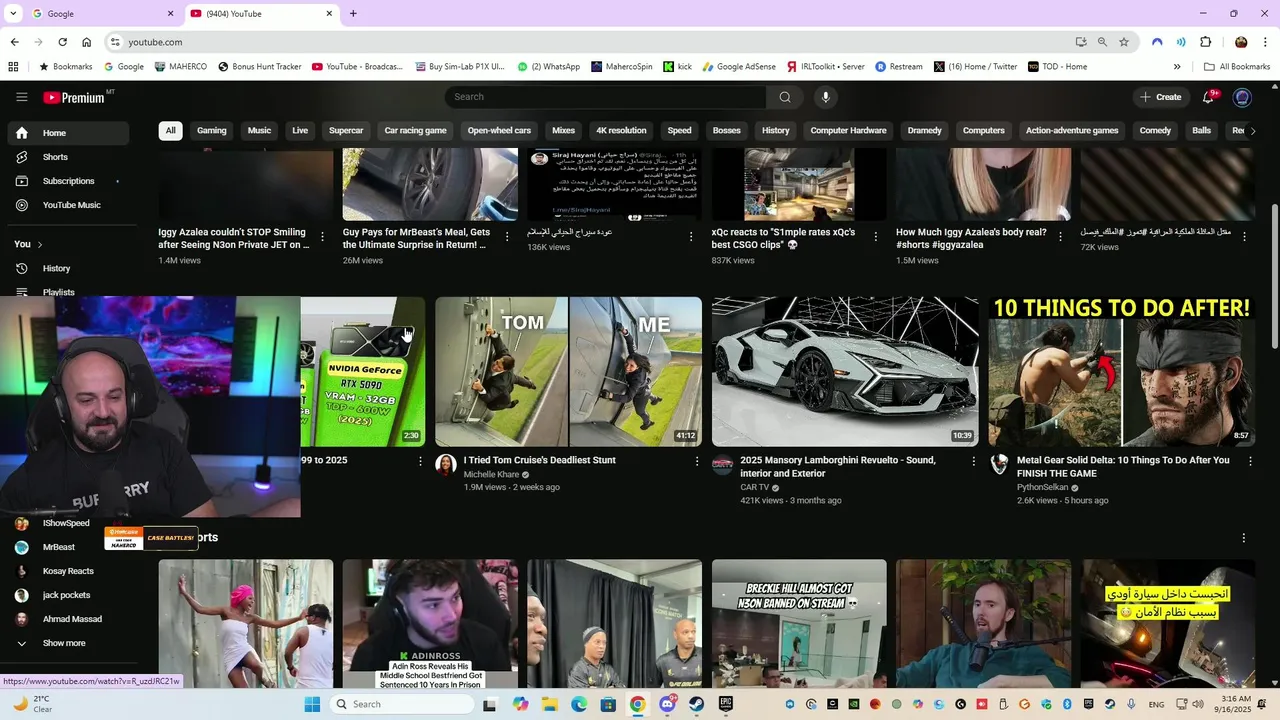Viewport: 1280px width, 720px height.
Task: Open options menu of the Shorts shelf
Action: pos(1243,538)
